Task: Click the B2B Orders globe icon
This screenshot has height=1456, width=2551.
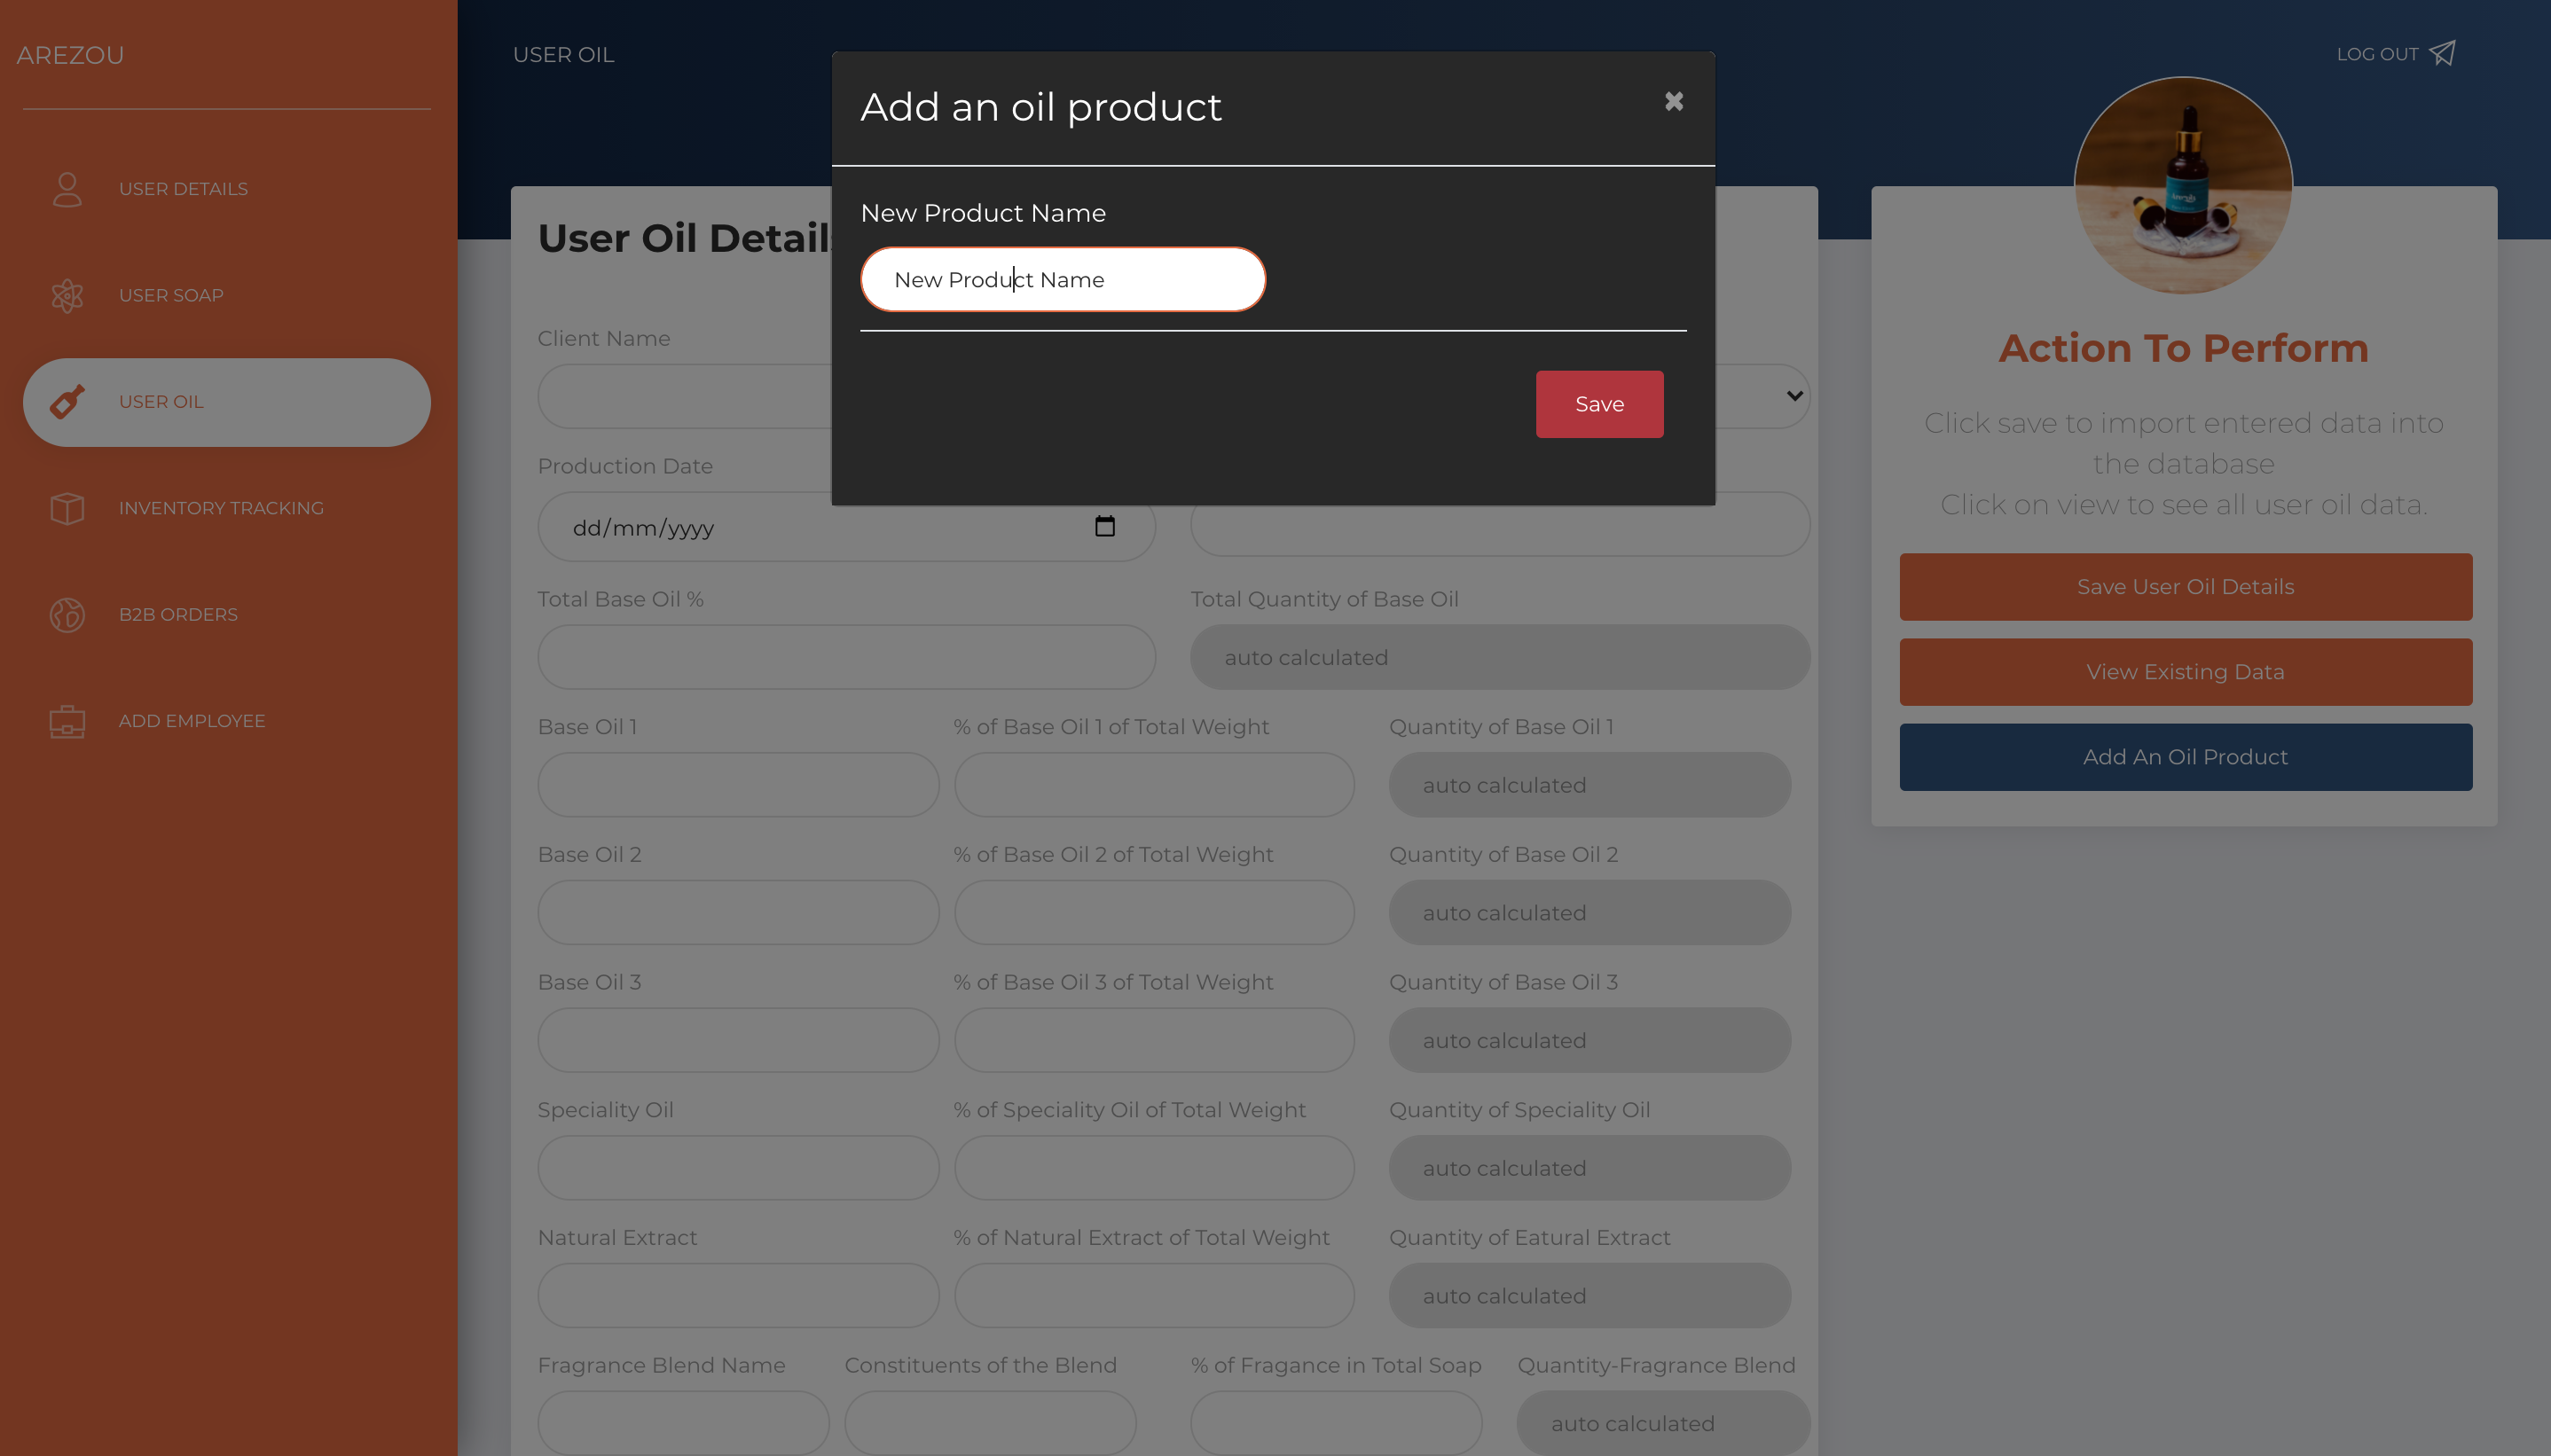Action: [67, 615]
